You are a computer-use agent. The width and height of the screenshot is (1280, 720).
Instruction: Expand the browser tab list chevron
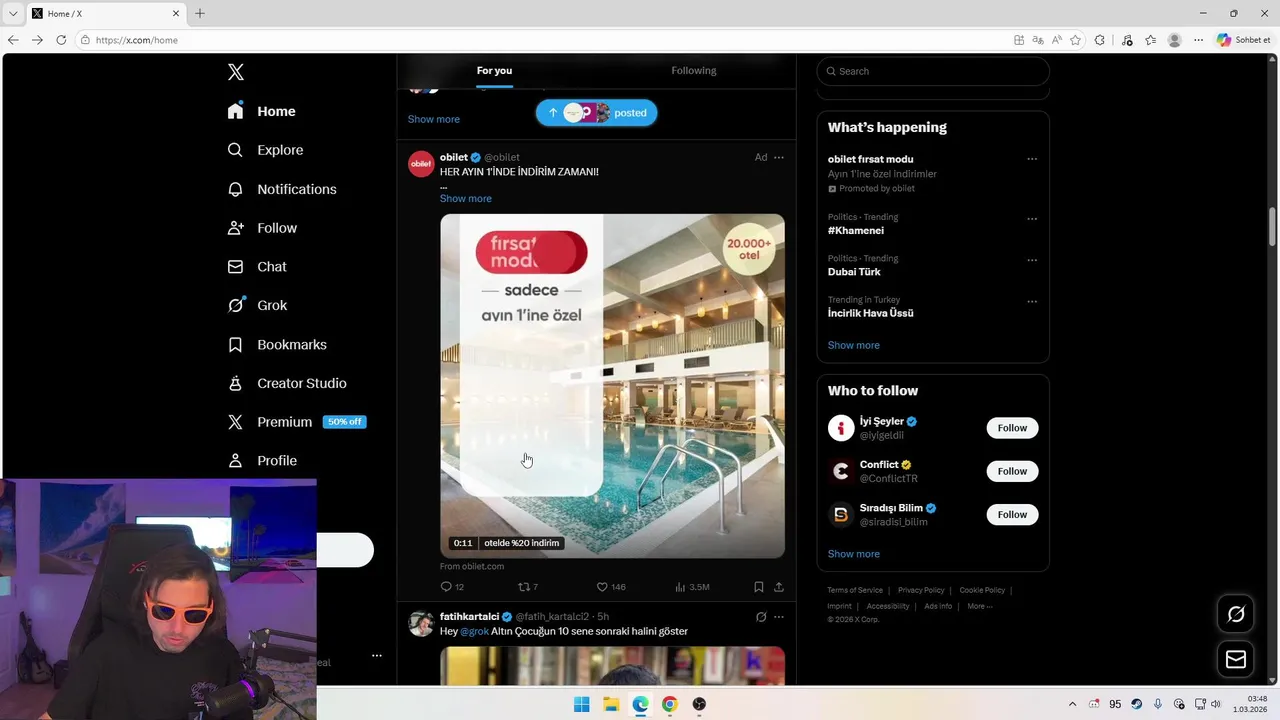12,14
